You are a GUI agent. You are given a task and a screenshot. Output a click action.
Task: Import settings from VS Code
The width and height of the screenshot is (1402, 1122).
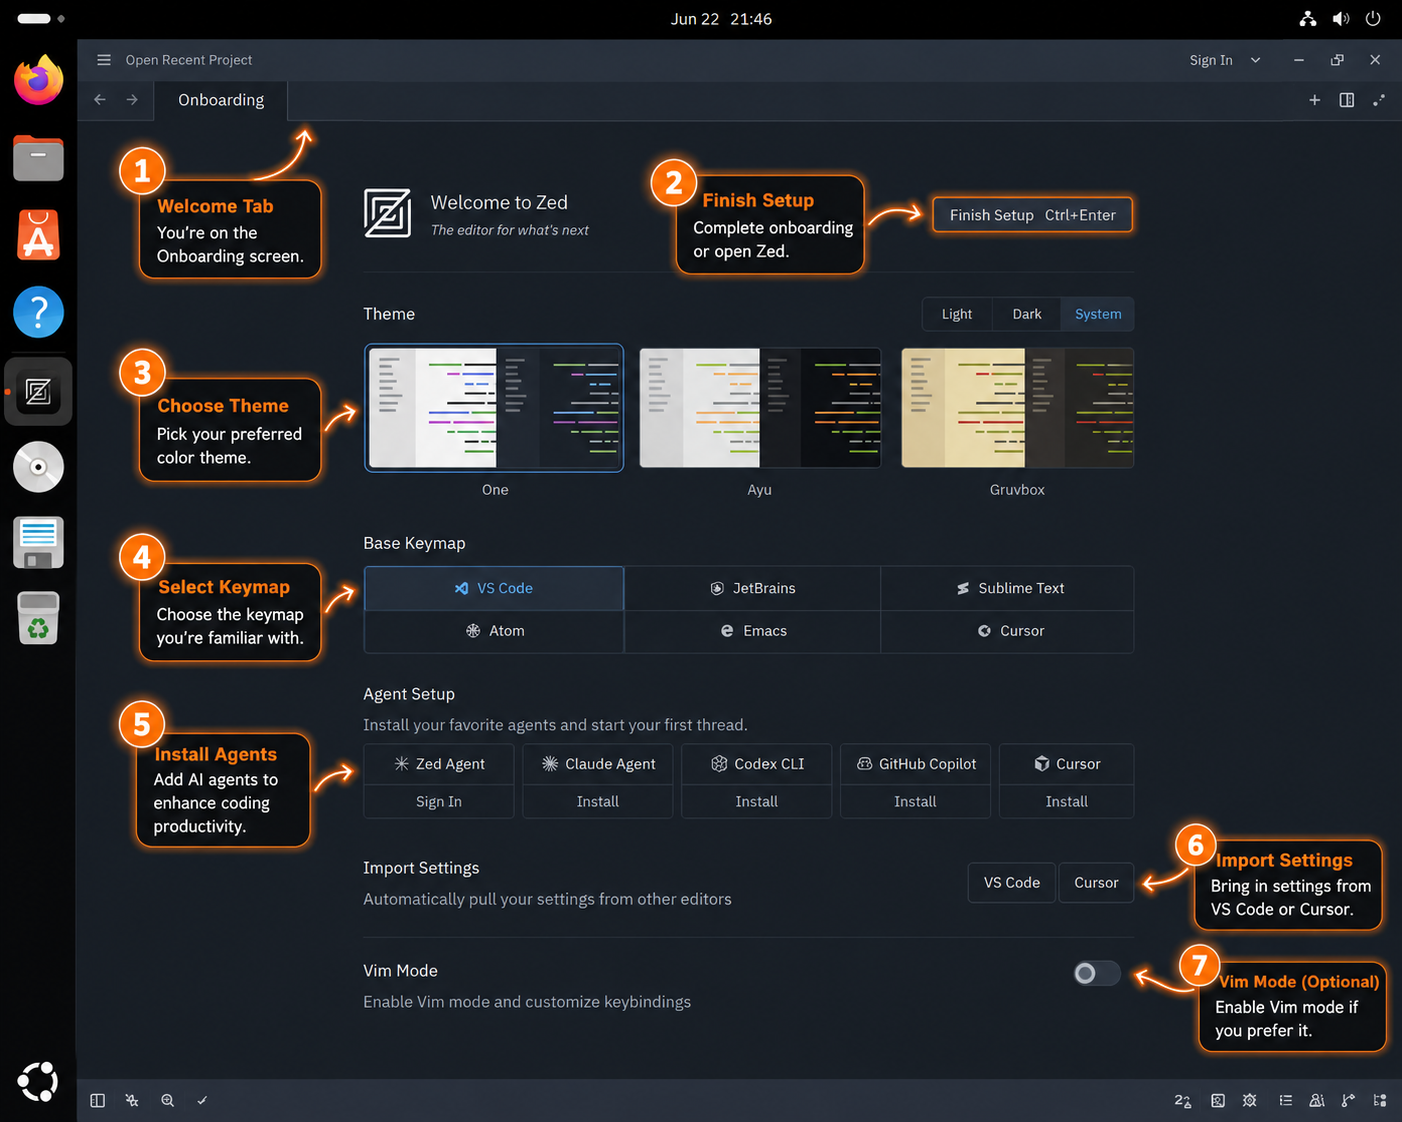(1012, 883)
